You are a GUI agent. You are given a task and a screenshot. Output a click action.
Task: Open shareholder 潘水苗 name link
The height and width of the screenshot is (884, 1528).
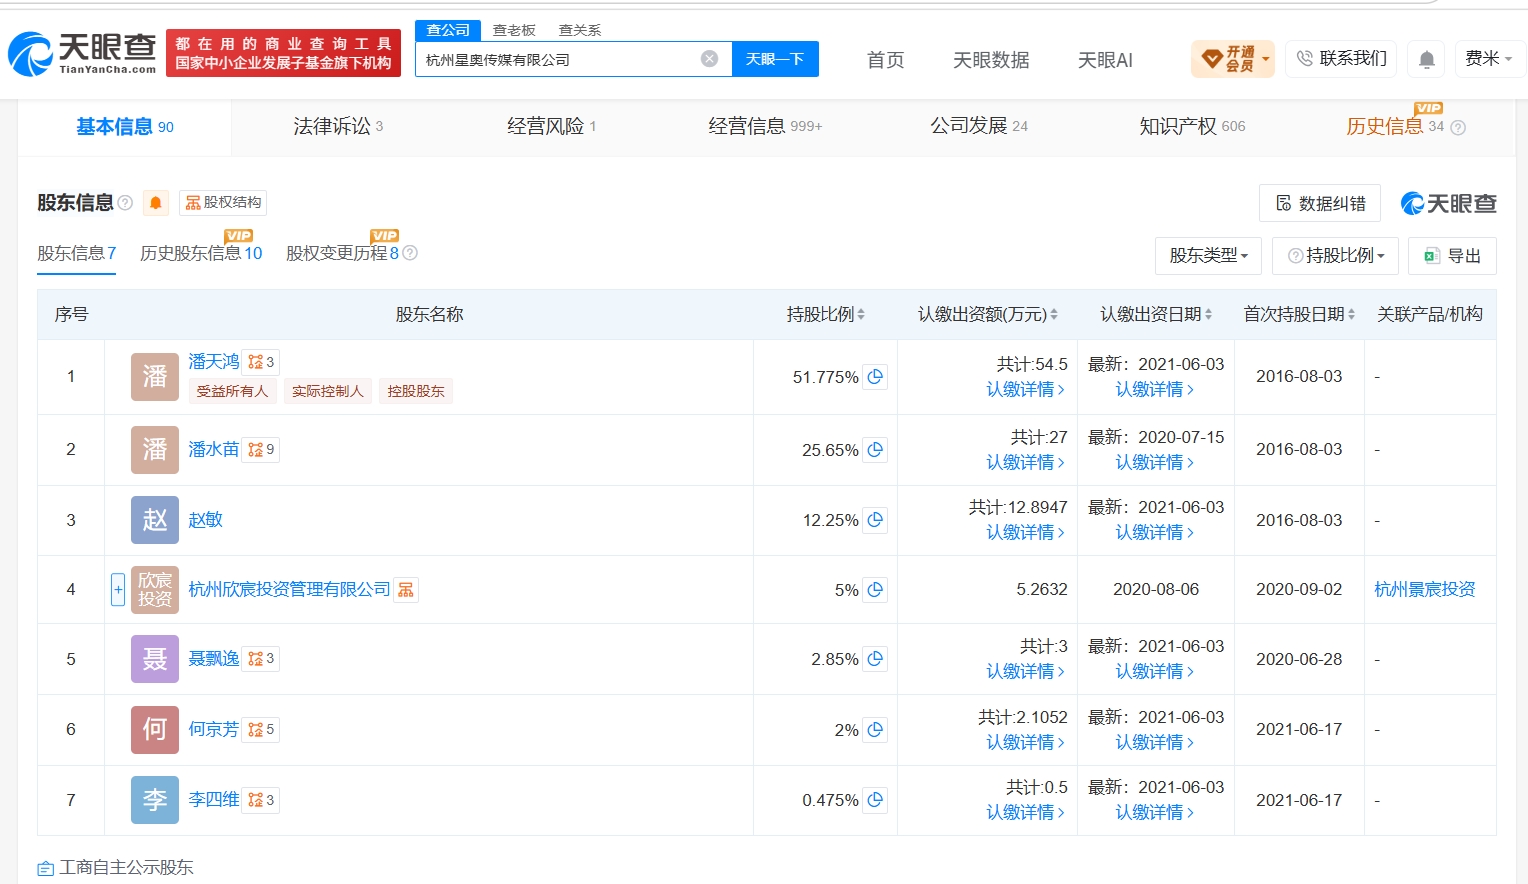pos(214,450)
